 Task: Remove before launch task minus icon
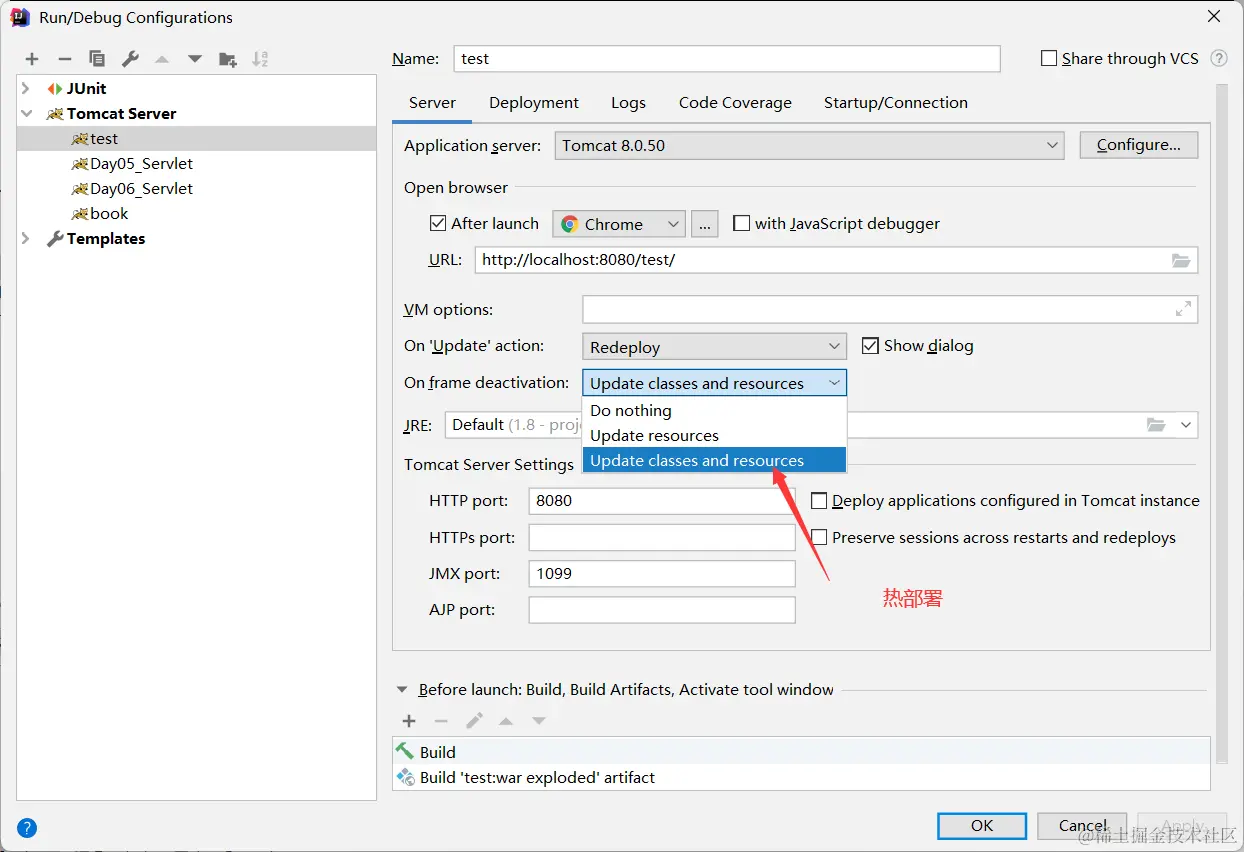[x=441, y=721]
